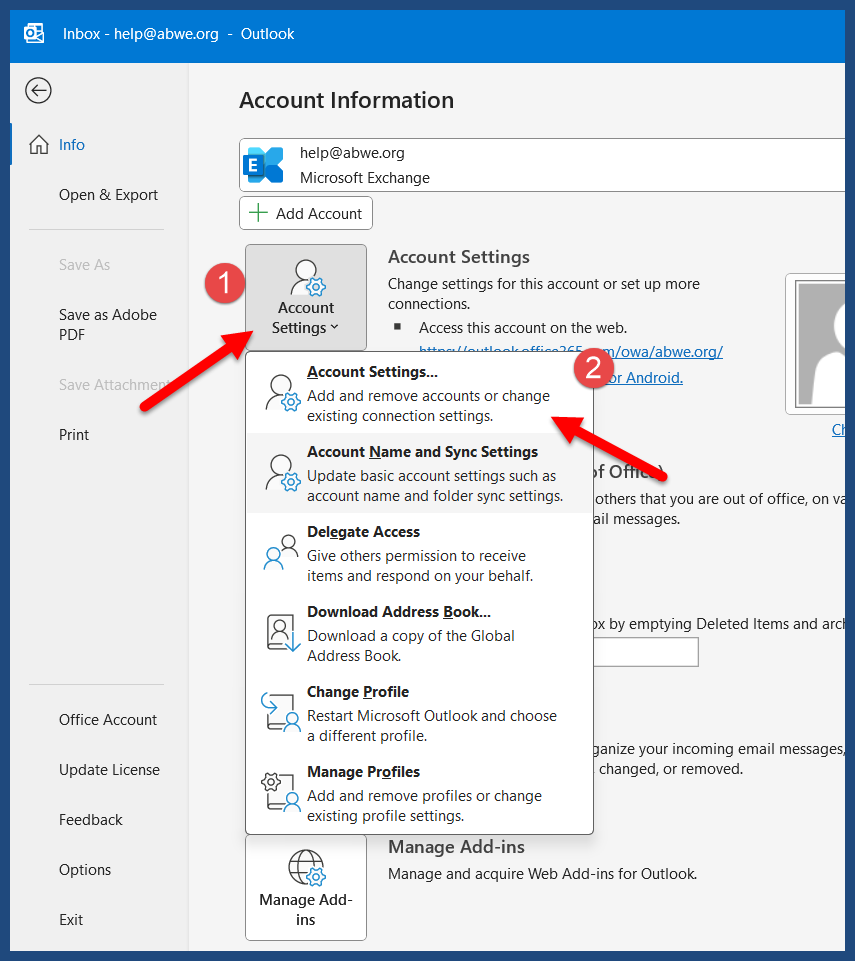Select Update License

pyautogui.click(x=109, y=770)
